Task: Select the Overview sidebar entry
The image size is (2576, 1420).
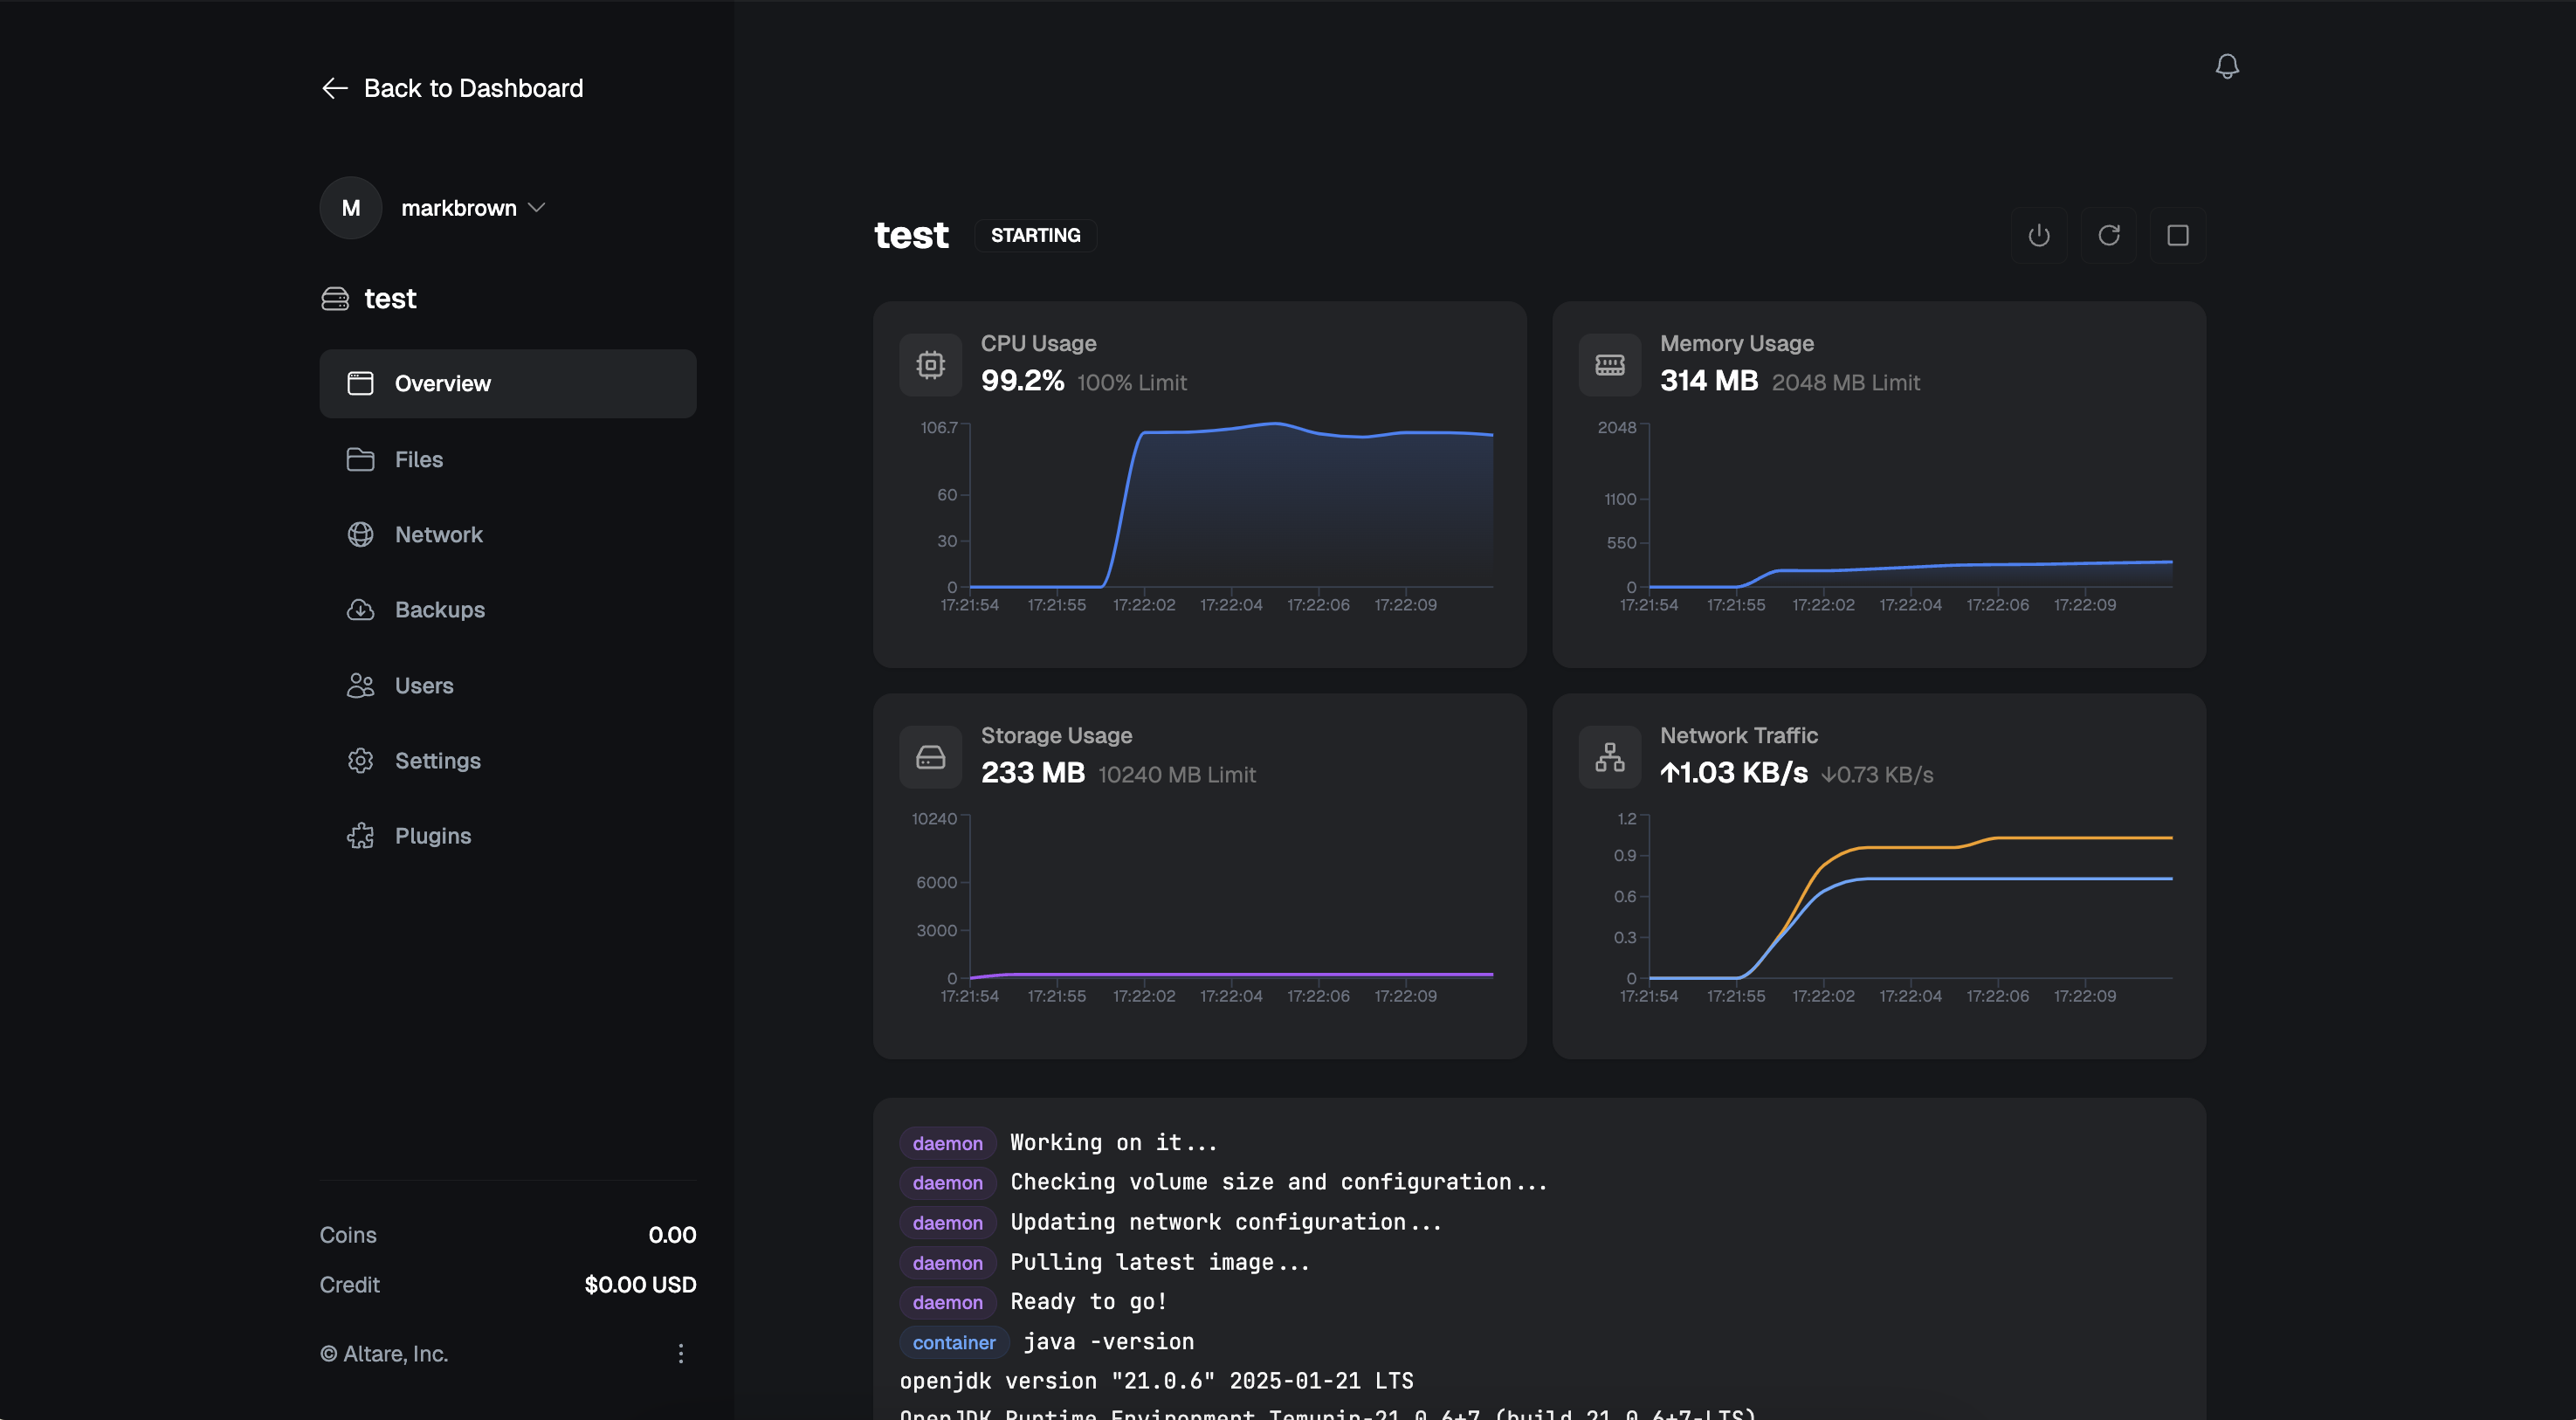Action: (x=442, y=383)
